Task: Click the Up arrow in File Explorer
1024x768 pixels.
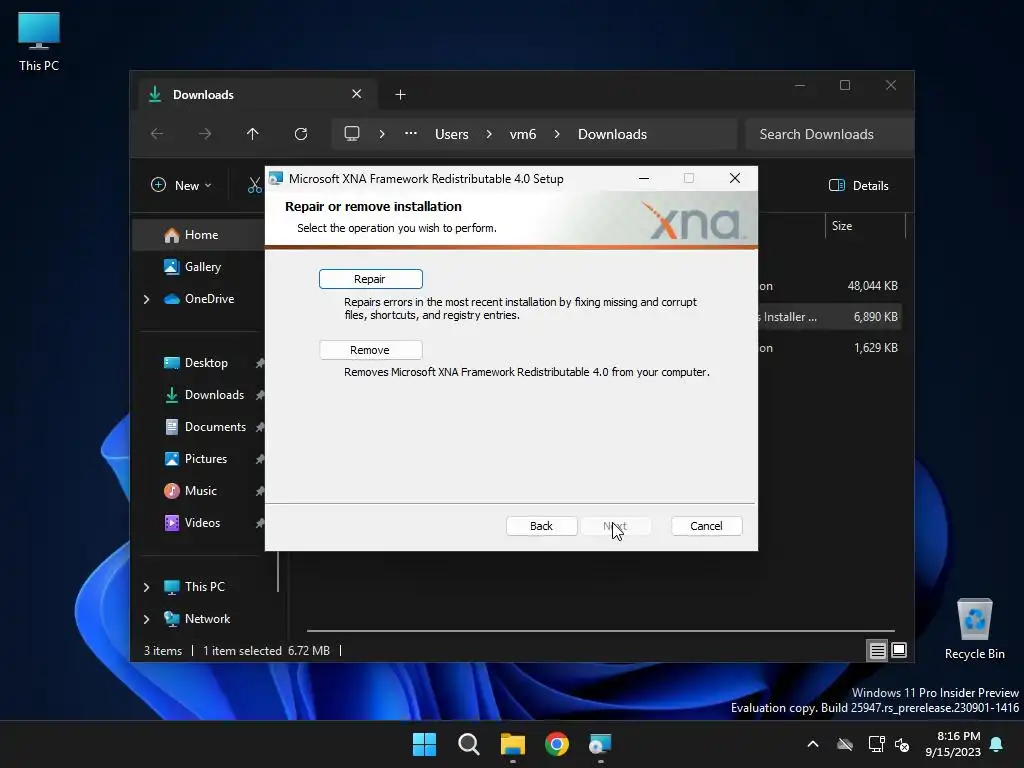Action: (253, 134)
